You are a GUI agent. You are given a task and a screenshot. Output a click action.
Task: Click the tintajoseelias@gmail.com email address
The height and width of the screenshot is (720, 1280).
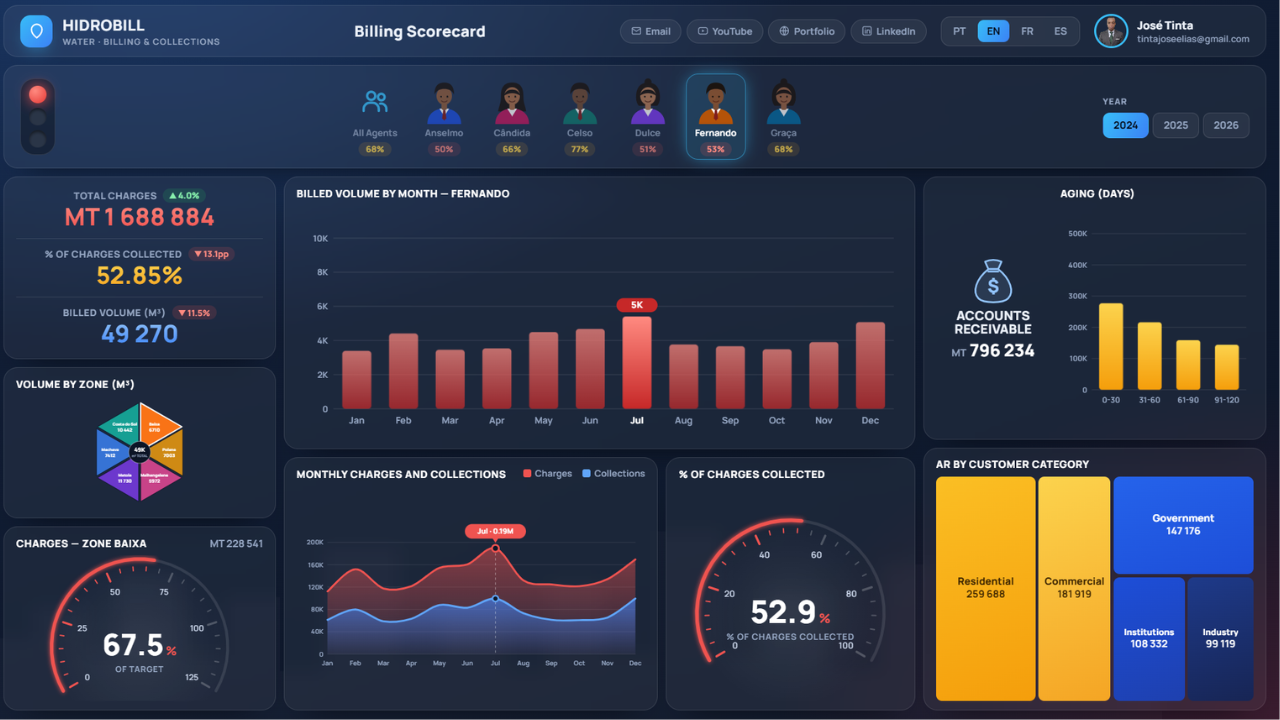click(1193, 39)
